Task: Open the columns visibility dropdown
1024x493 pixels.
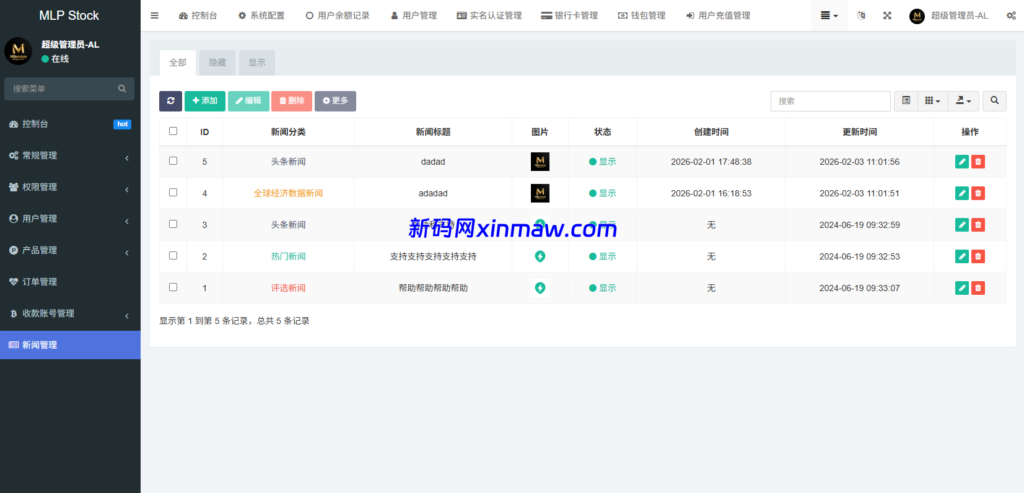Action: 933,101
